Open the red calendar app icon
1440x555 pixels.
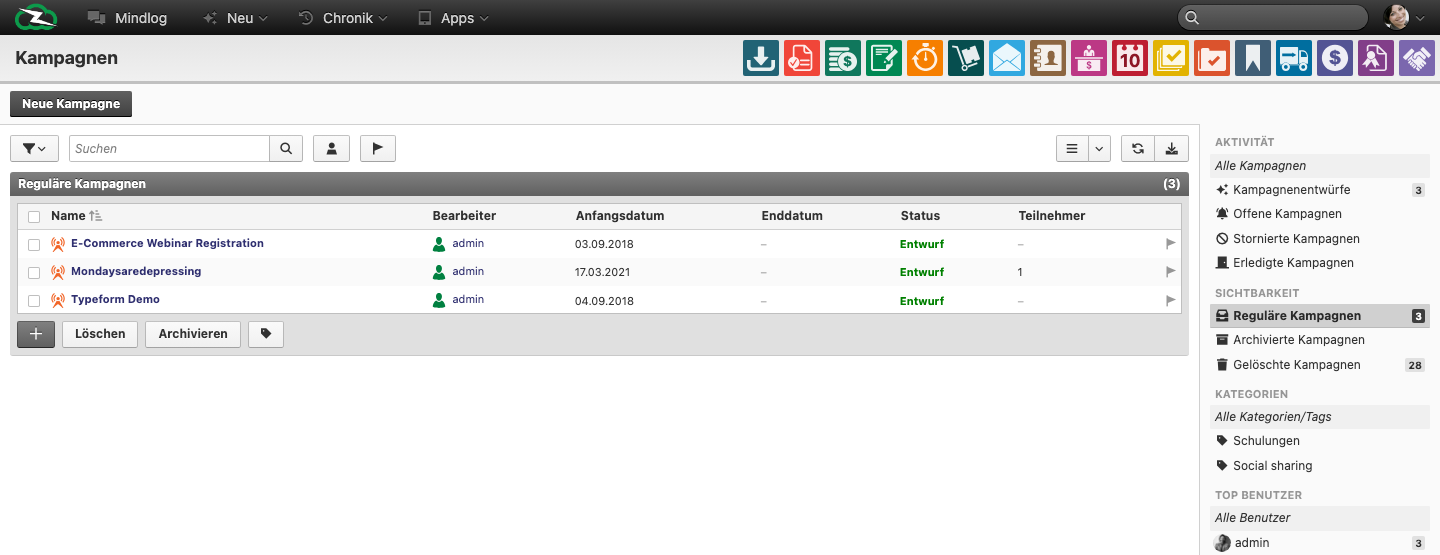(x=1130, y=58)
